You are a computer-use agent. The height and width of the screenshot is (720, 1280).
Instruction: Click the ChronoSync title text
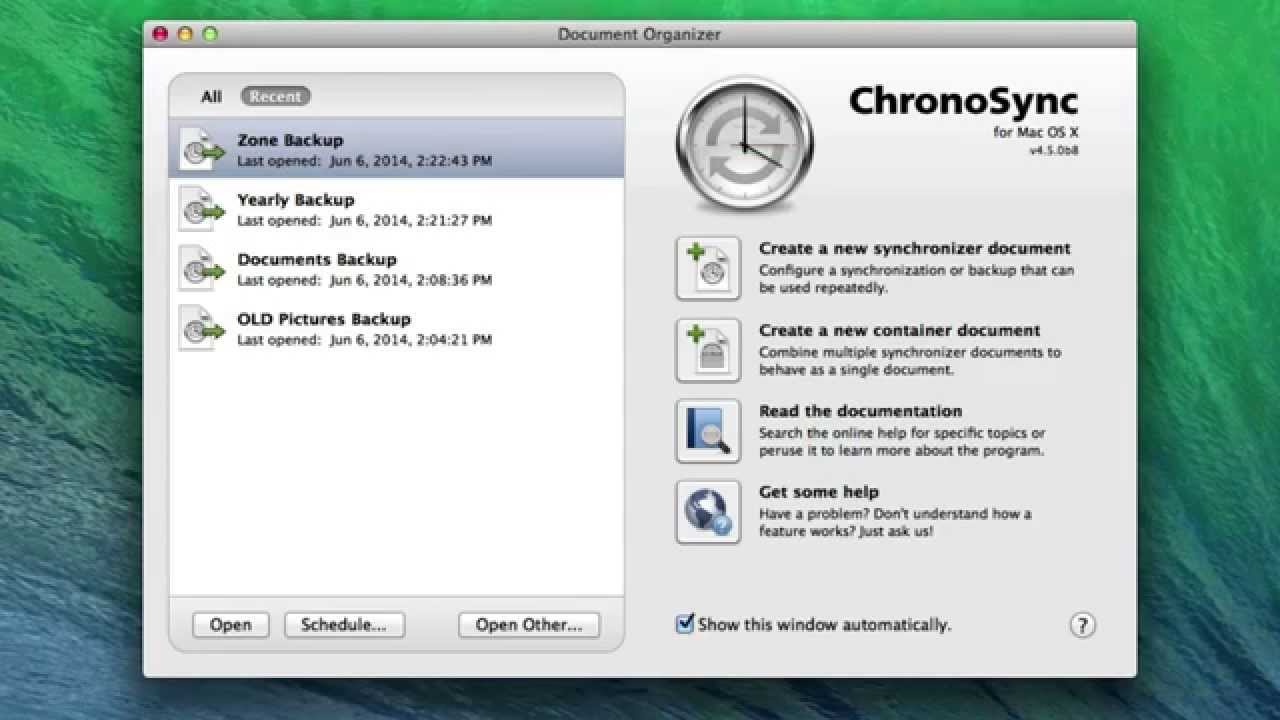click(964, 101)
